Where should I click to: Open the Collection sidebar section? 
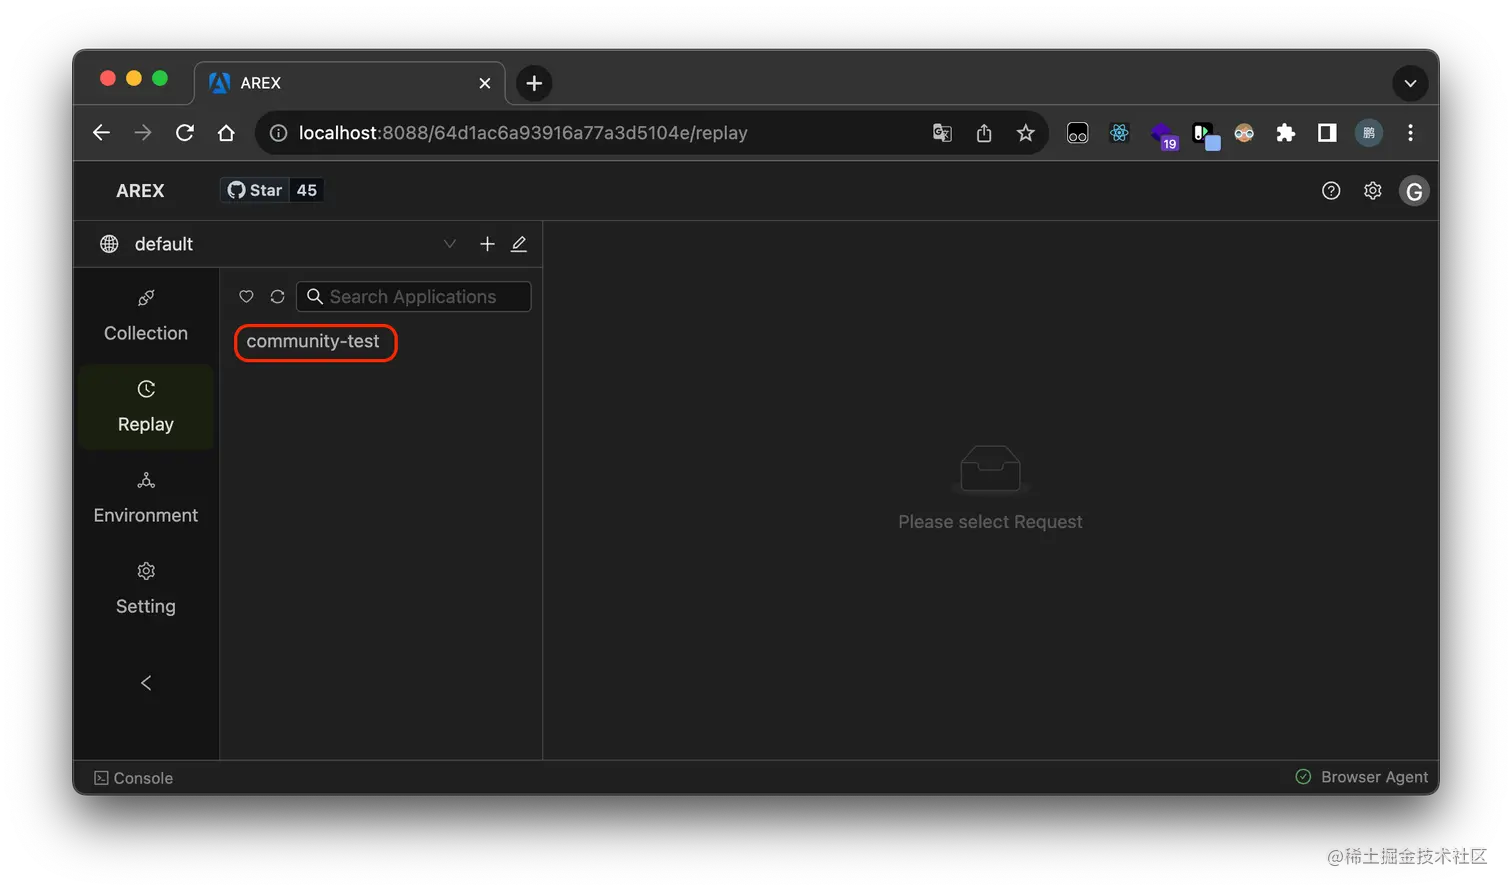pos(146,317)
